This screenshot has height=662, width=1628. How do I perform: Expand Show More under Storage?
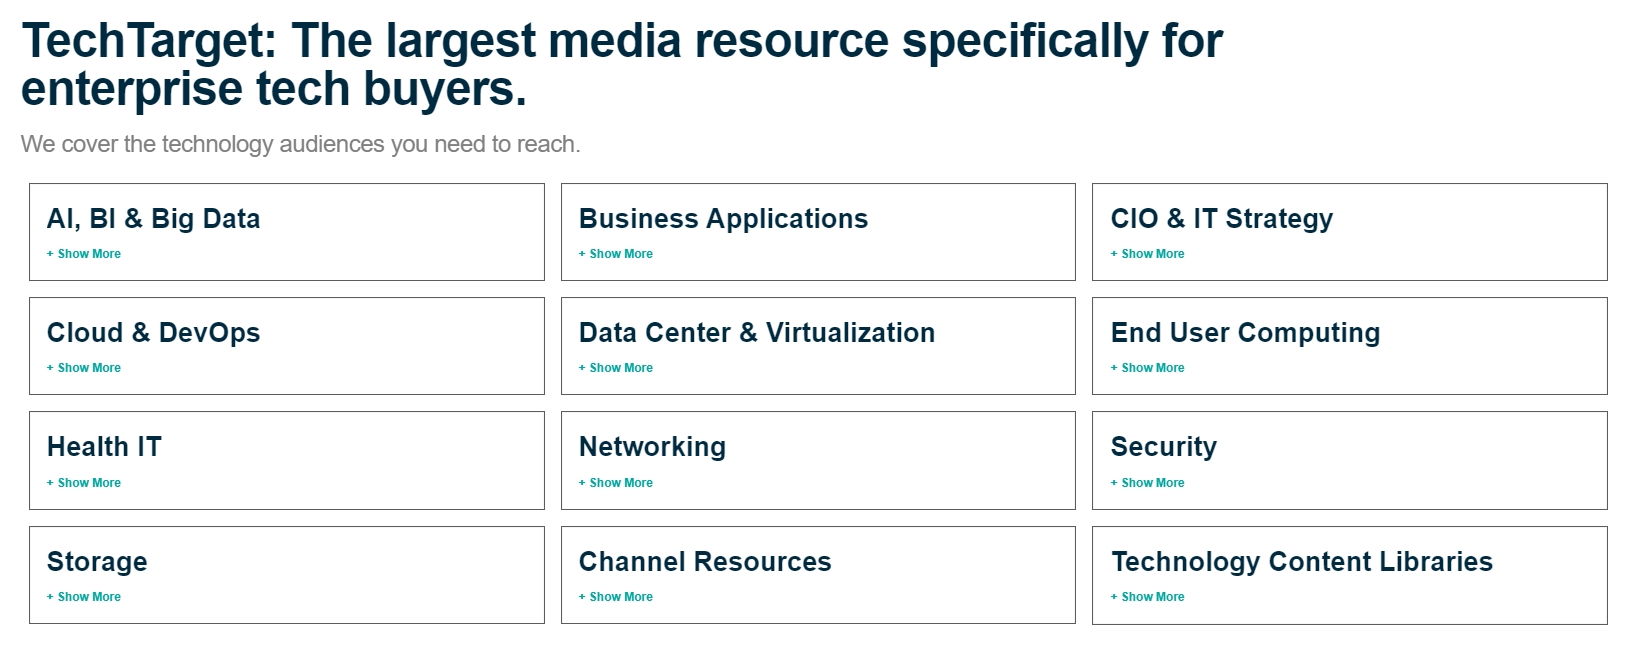point(84,597)
